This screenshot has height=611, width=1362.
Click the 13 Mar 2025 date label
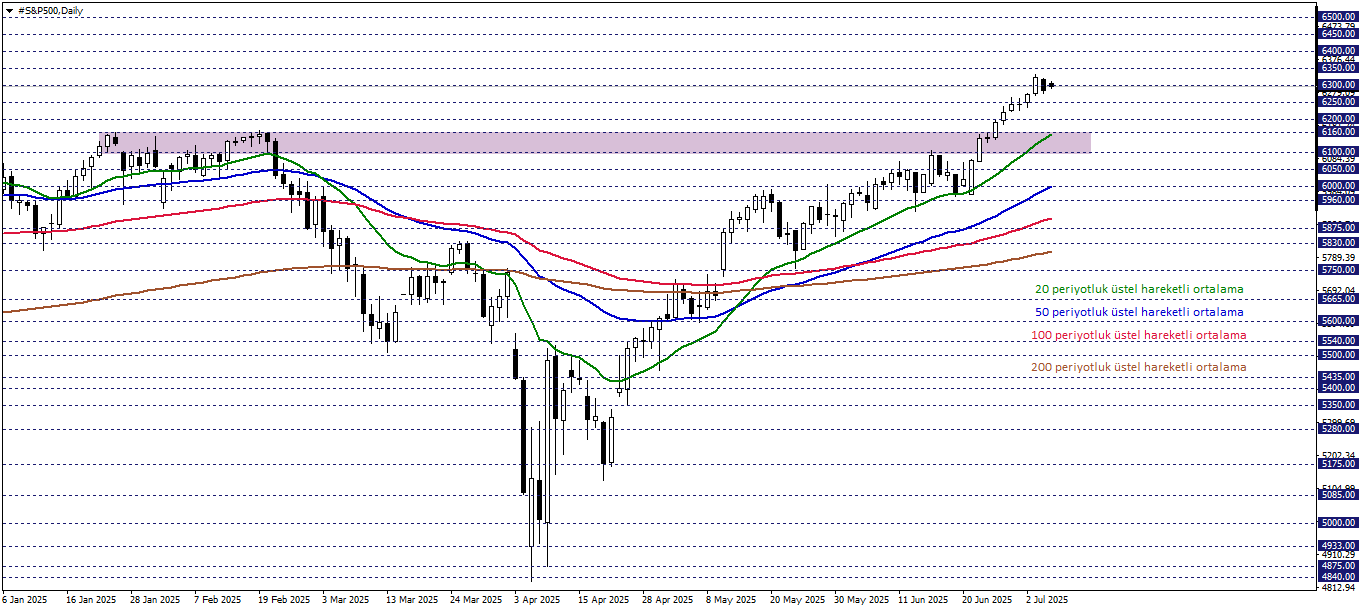pyautogui.click(x=412, y=600)
